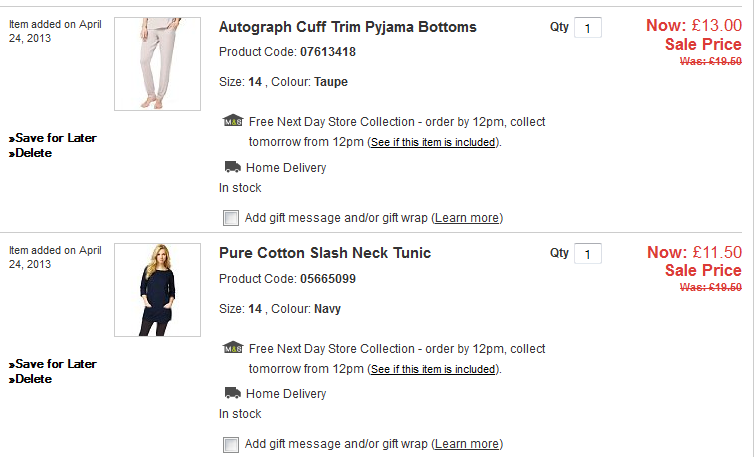Learn more about gift wrap for tunic
This screenshot has height=457, width=754.
point(467,444)
